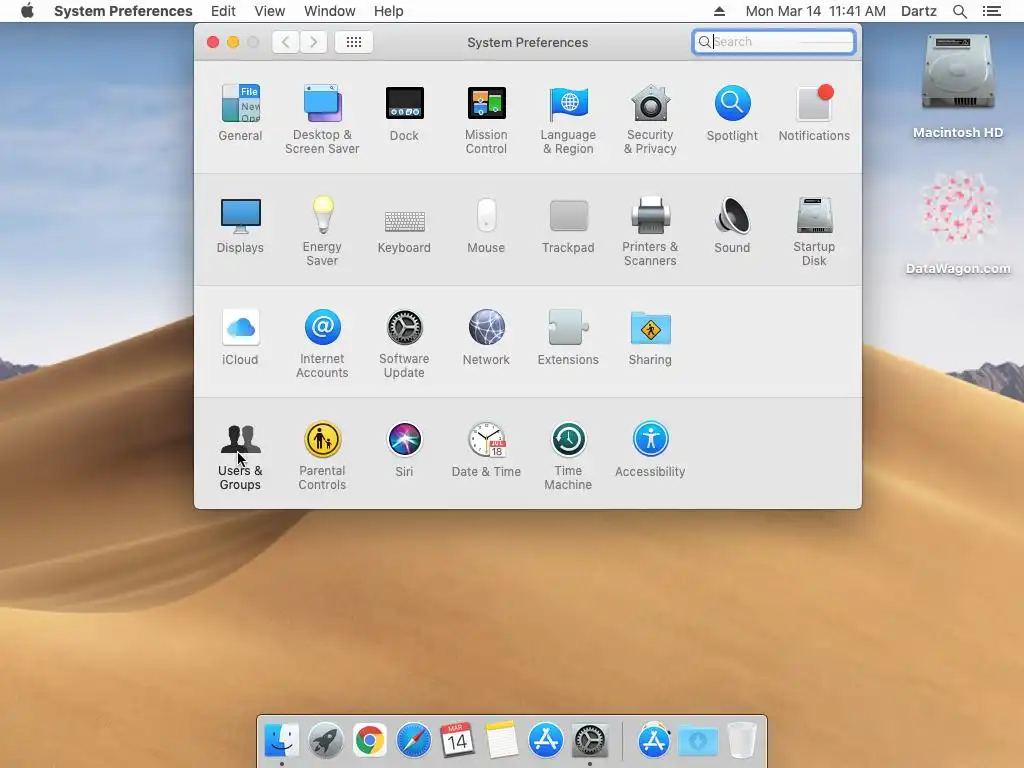Open the Window menu
This screenshot has height=768, width=1024.
pyautogui.click(x=330, y=11)
